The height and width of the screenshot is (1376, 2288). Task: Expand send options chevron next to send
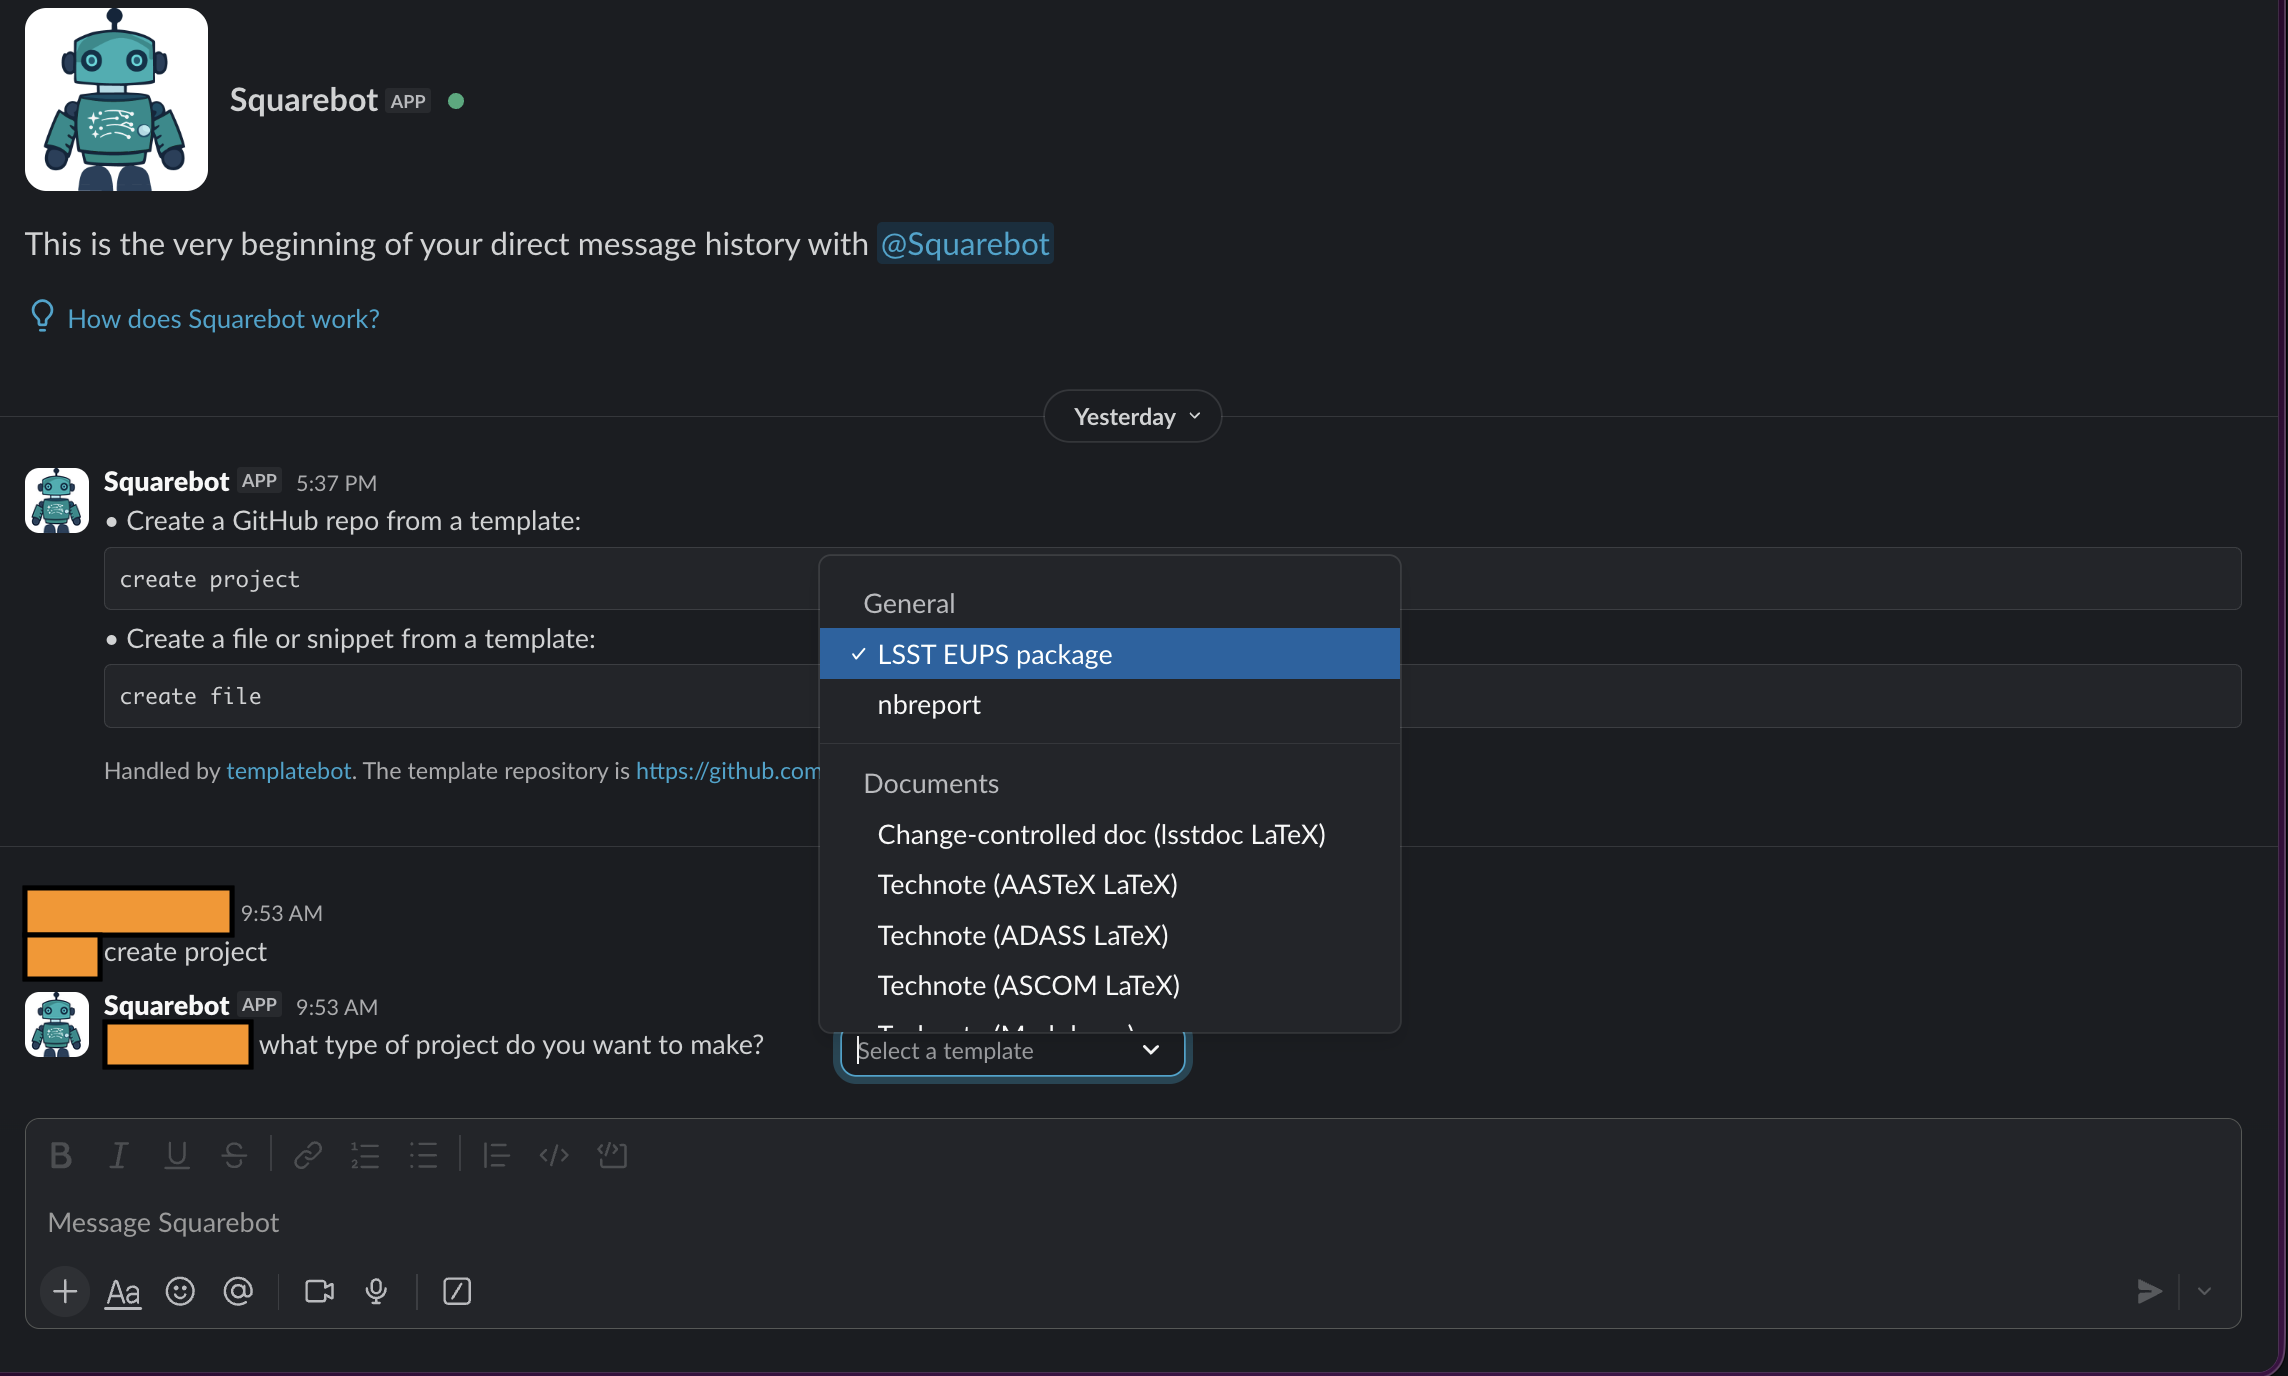click(2204, 1291)
